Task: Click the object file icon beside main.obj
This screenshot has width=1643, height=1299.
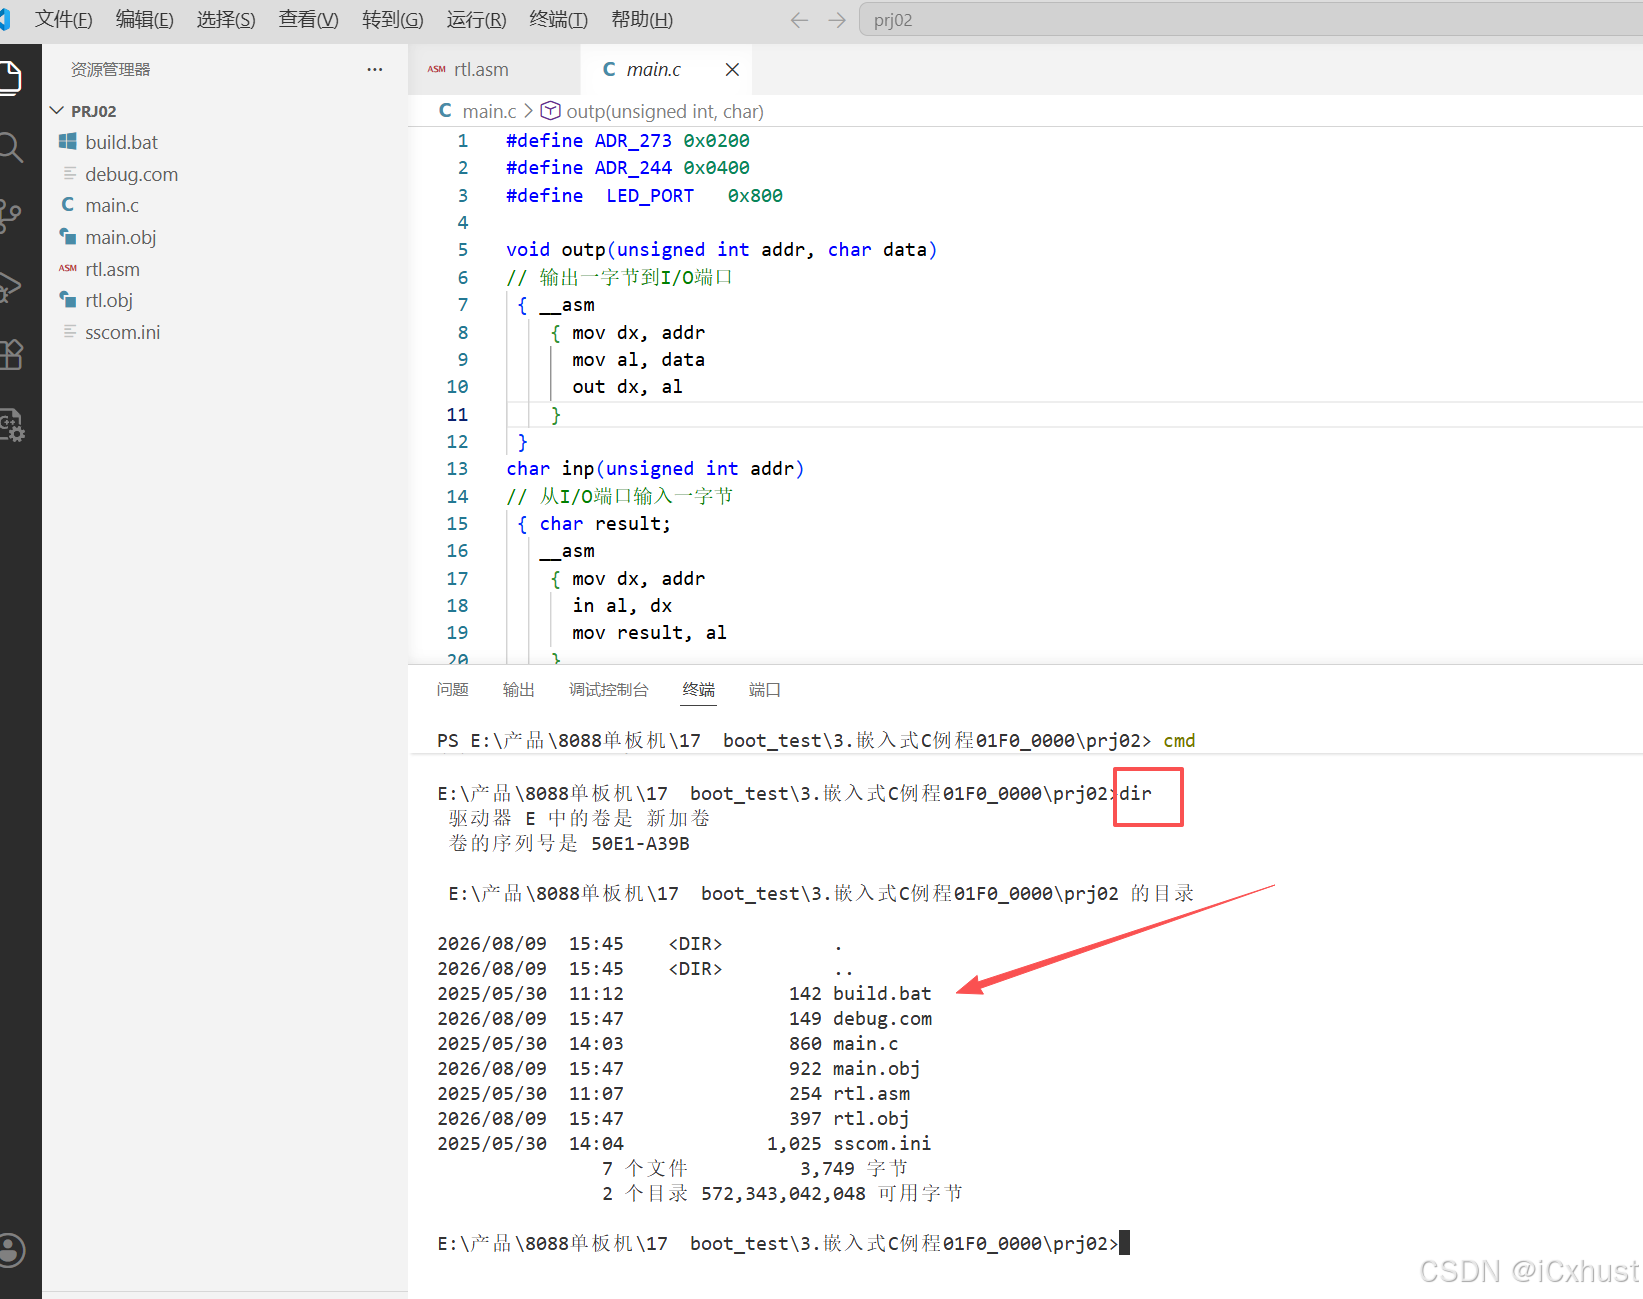Action: coord(68,237)
